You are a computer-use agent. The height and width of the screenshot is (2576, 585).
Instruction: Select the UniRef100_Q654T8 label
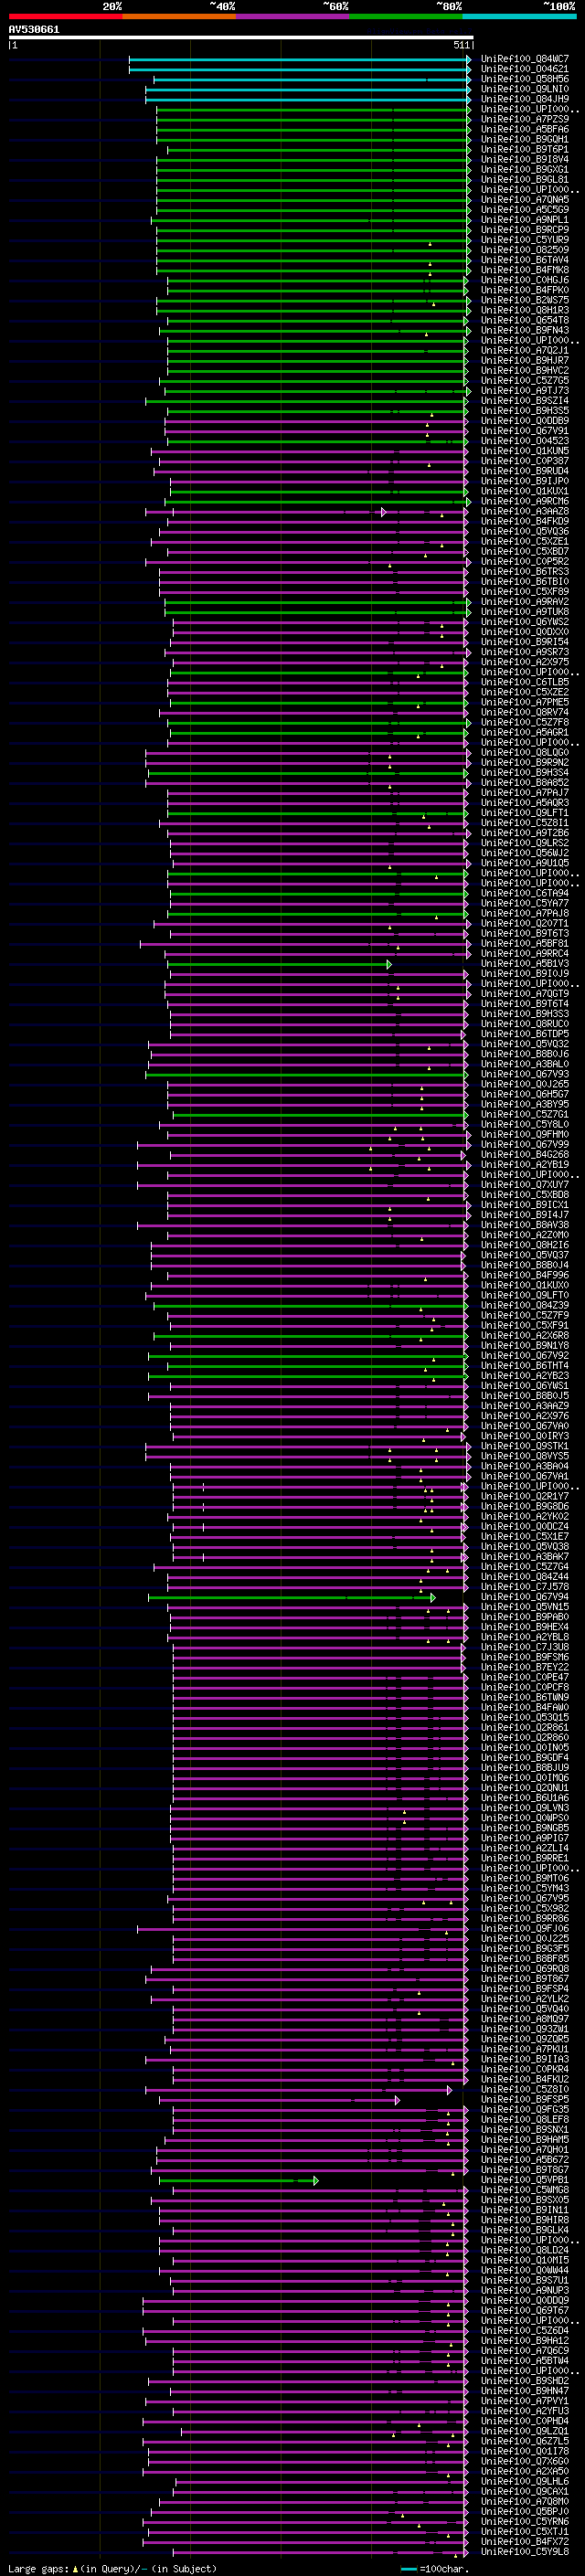tap(525, 321)
